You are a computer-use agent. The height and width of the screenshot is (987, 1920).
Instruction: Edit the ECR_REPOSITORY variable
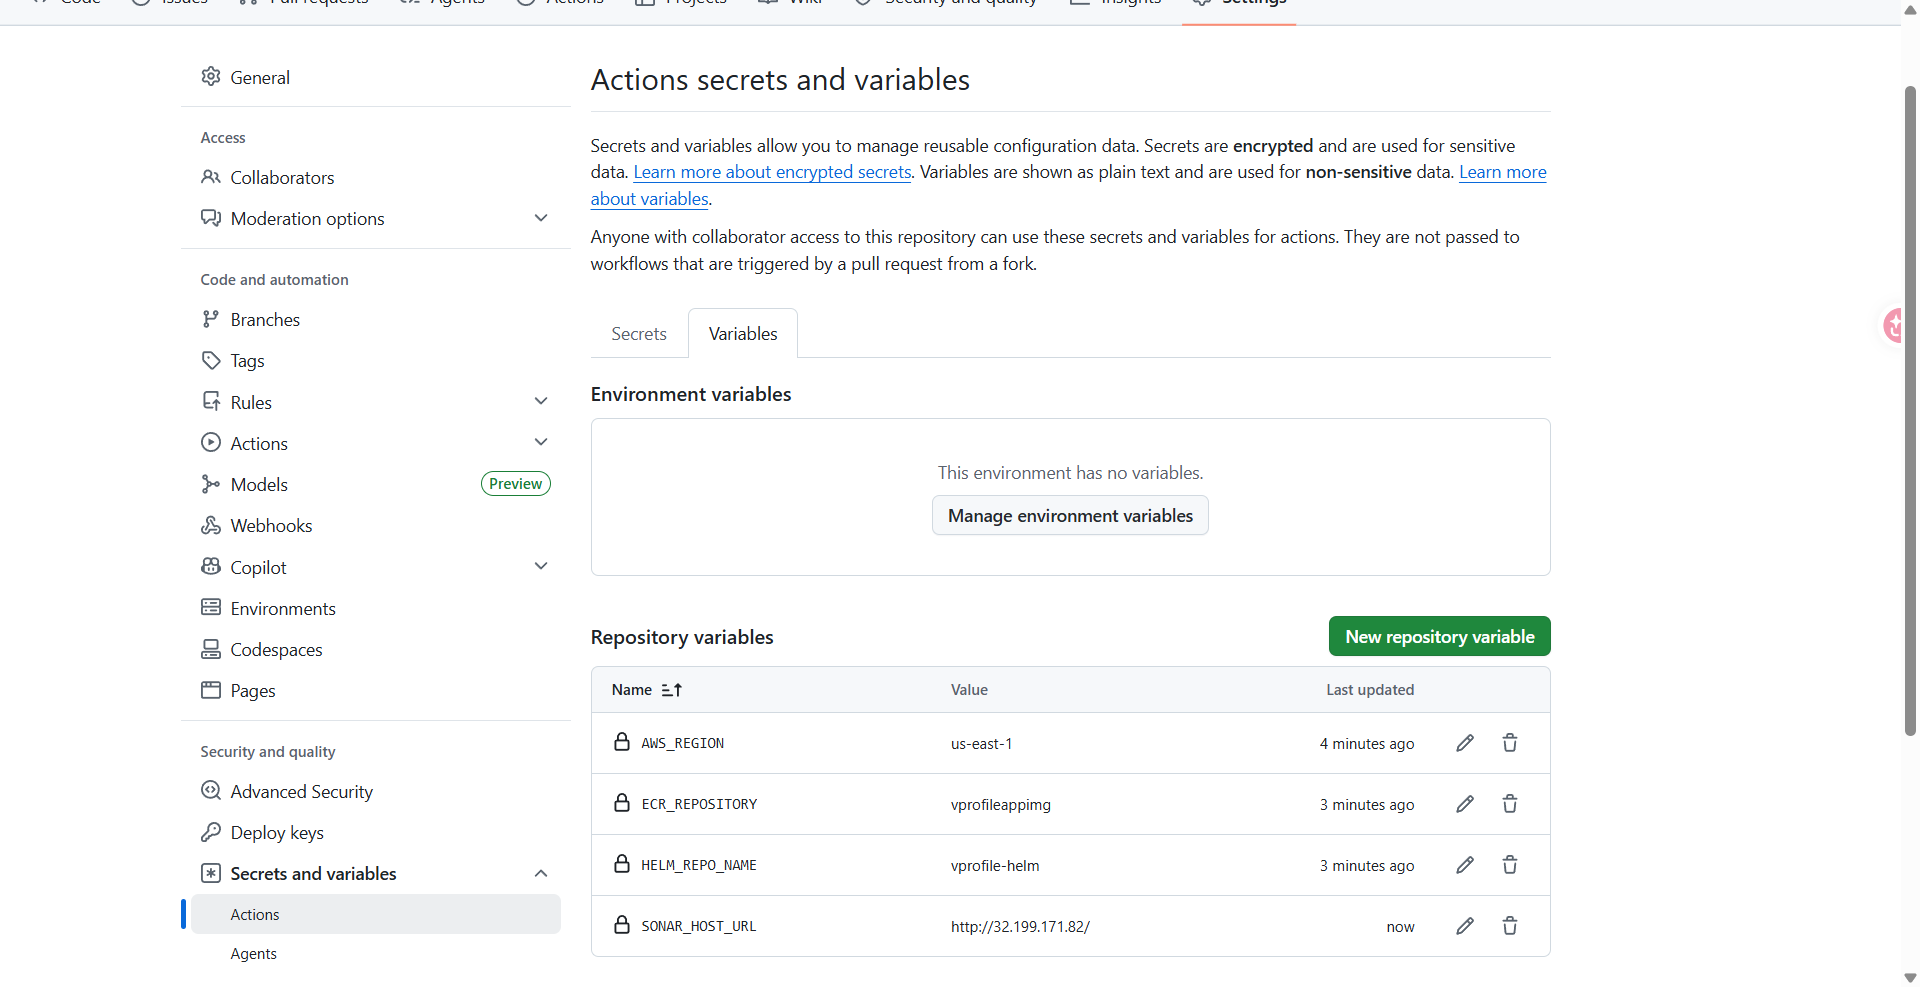tap(1465, 804)
